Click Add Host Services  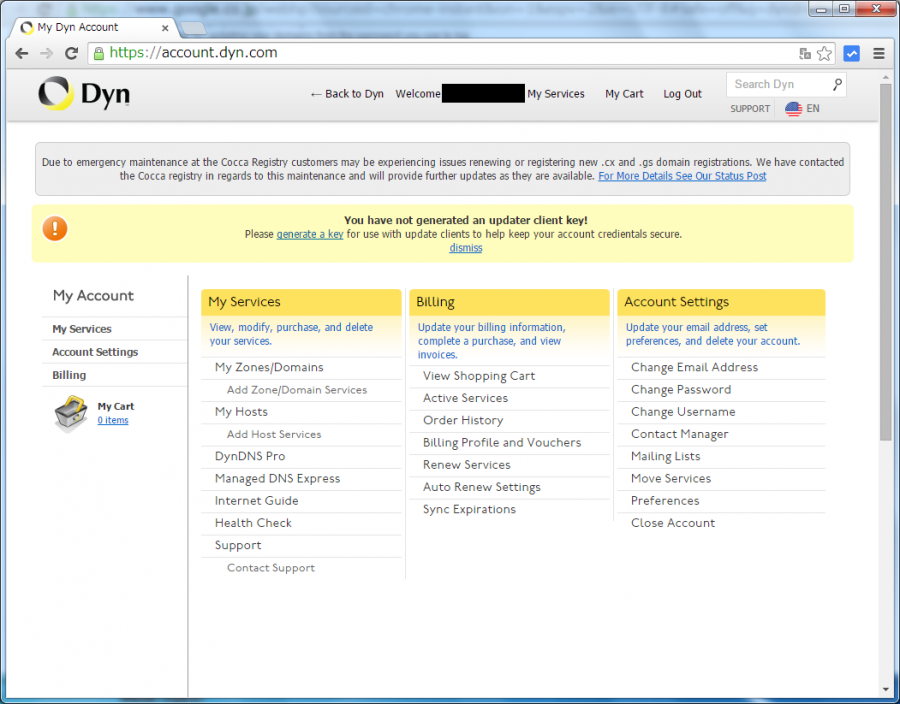click(274, 434)
